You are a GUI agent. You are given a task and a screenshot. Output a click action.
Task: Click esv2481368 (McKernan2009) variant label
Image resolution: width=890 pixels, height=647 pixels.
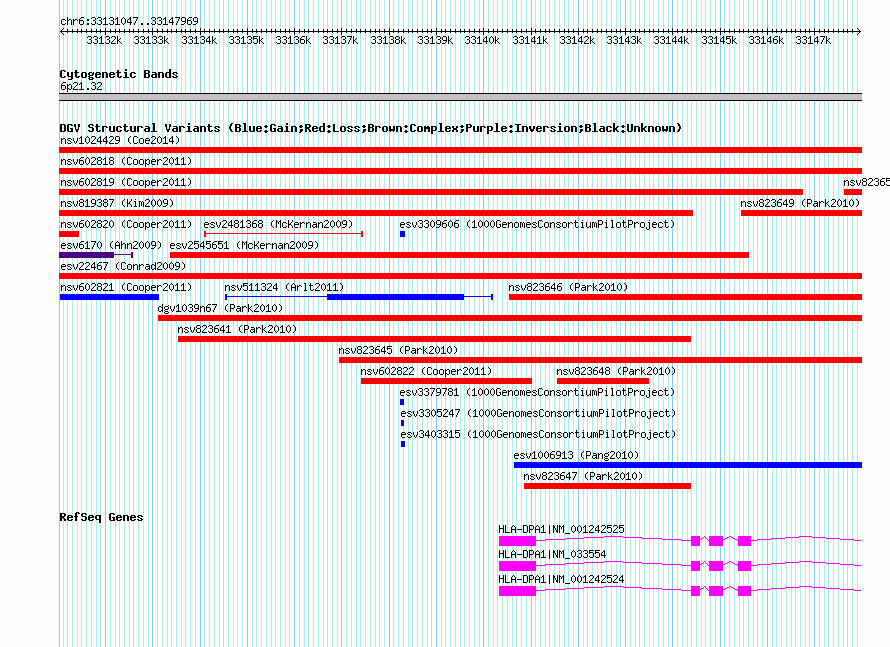point(278,224)
